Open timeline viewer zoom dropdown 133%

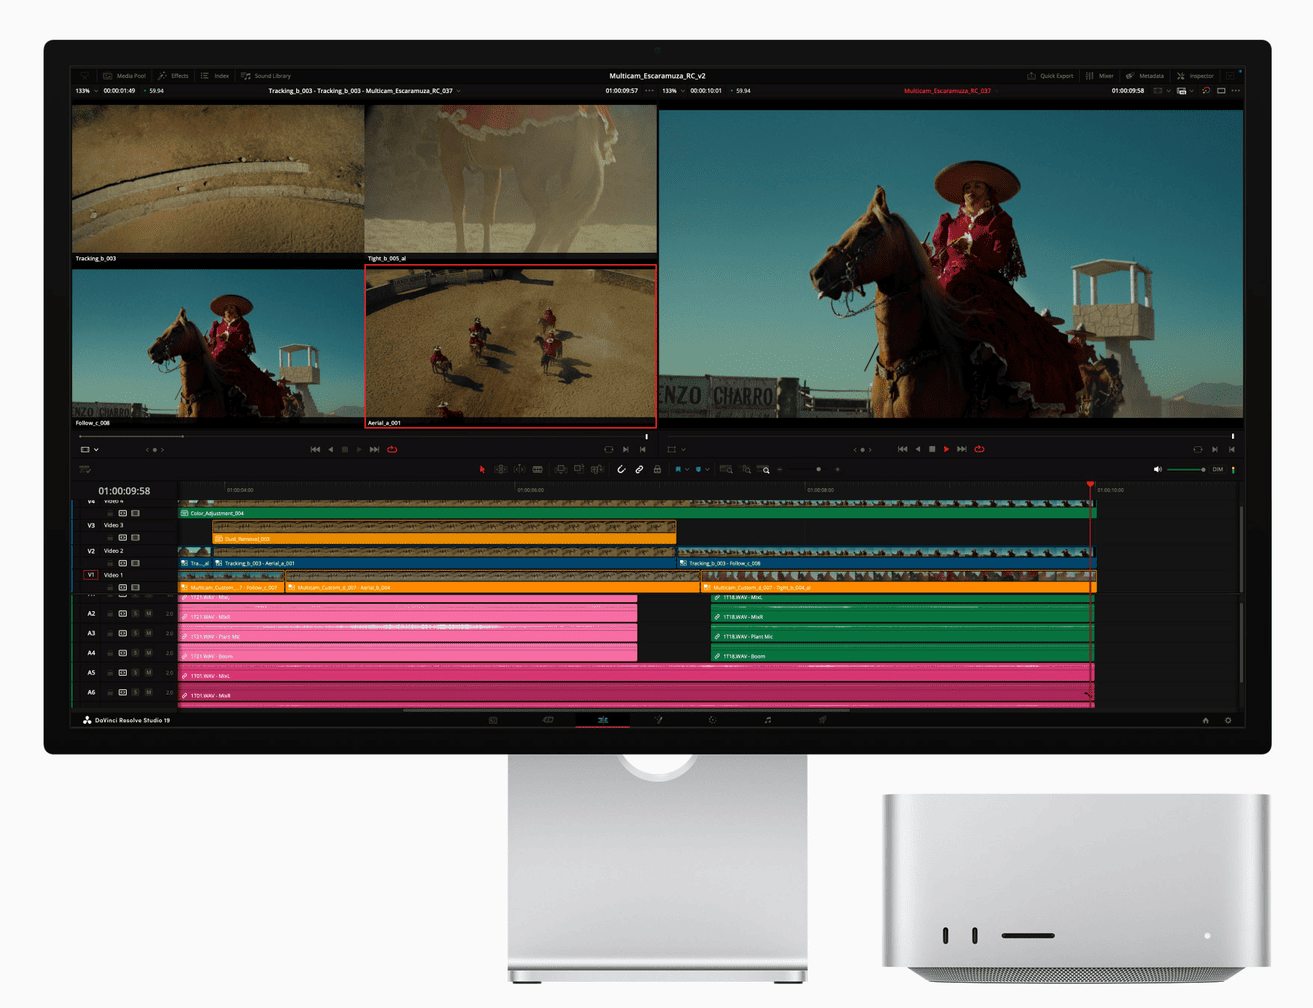[673, 91]
